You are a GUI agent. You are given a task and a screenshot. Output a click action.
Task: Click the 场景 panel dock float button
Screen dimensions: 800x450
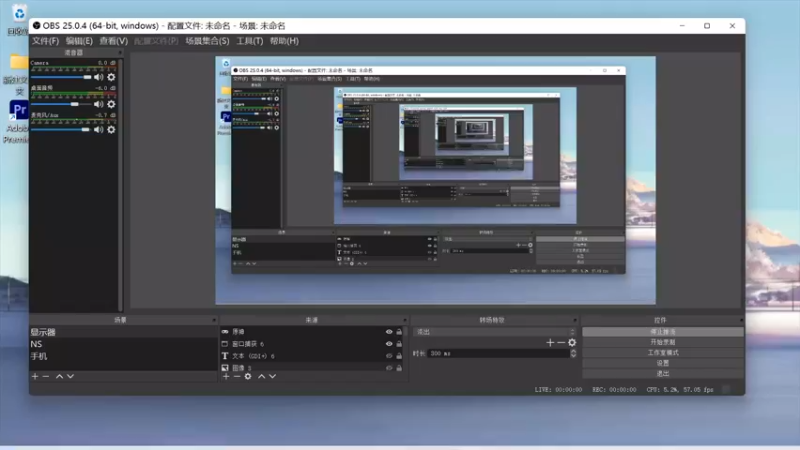point(214,320)
